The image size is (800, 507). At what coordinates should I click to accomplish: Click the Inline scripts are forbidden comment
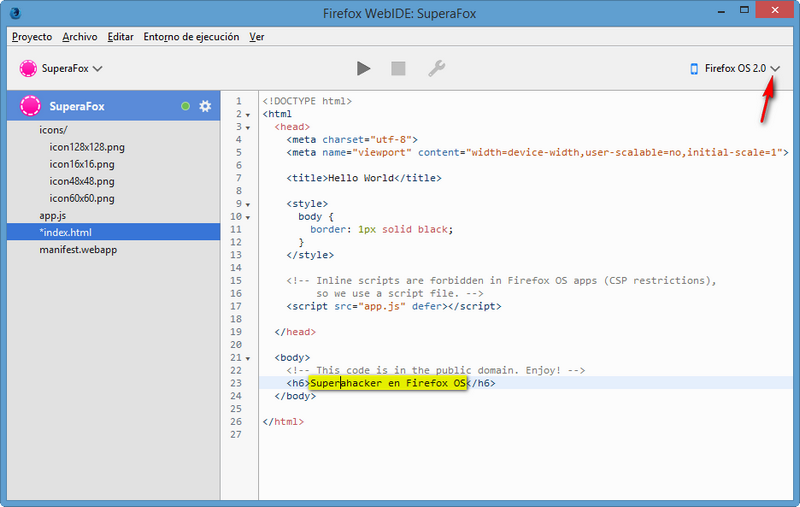[501, 281]
